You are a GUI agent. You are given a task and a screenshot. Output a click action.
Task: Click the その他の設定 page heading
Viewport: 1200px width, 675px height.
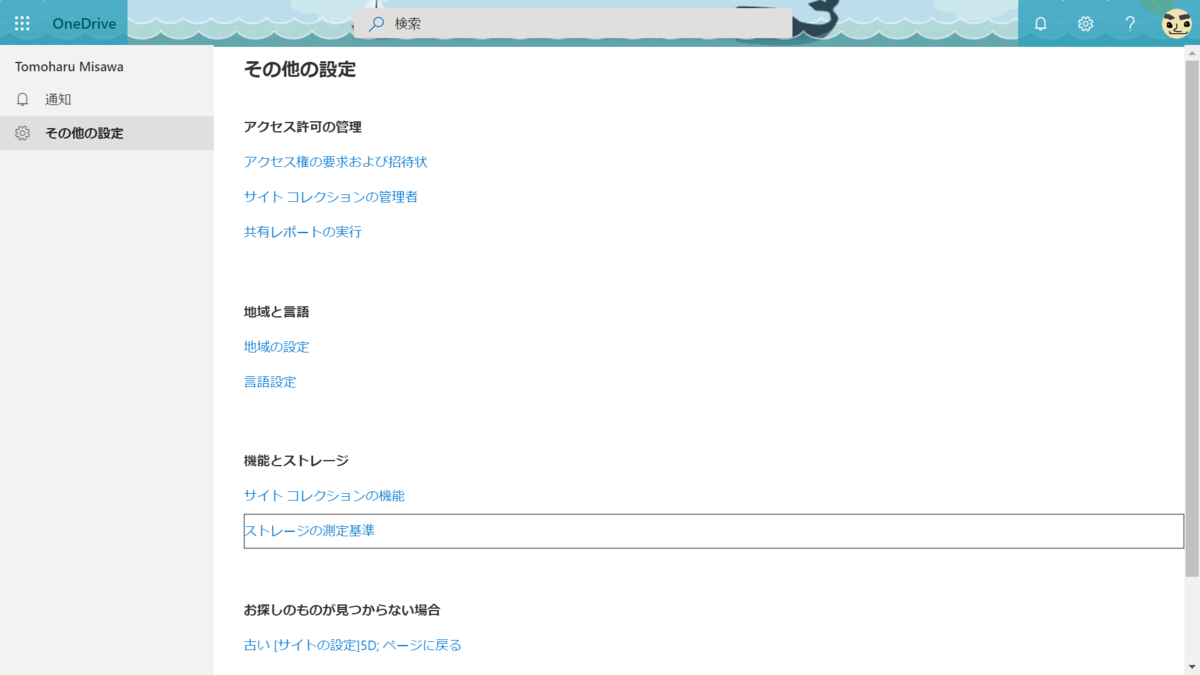click(300, 69)
